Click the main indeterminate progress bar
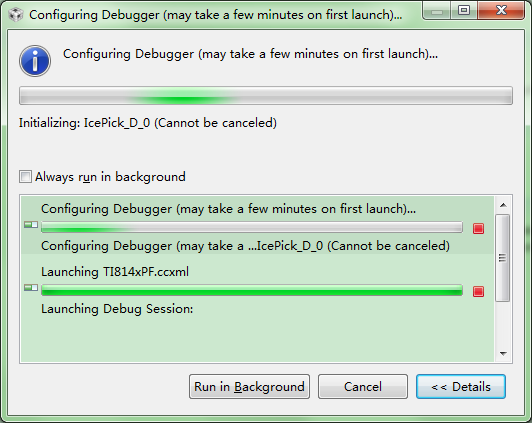 point(266,96)
